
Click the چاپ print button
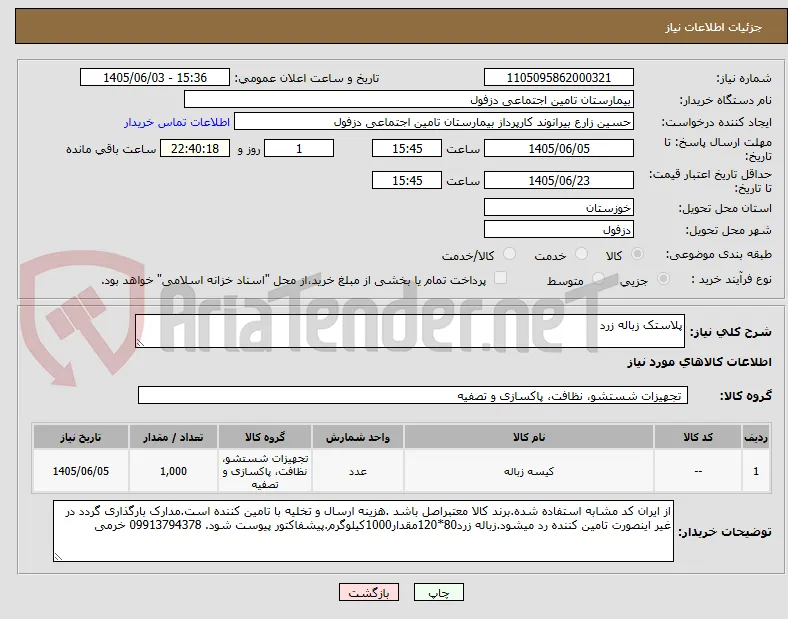pos(439,592)
